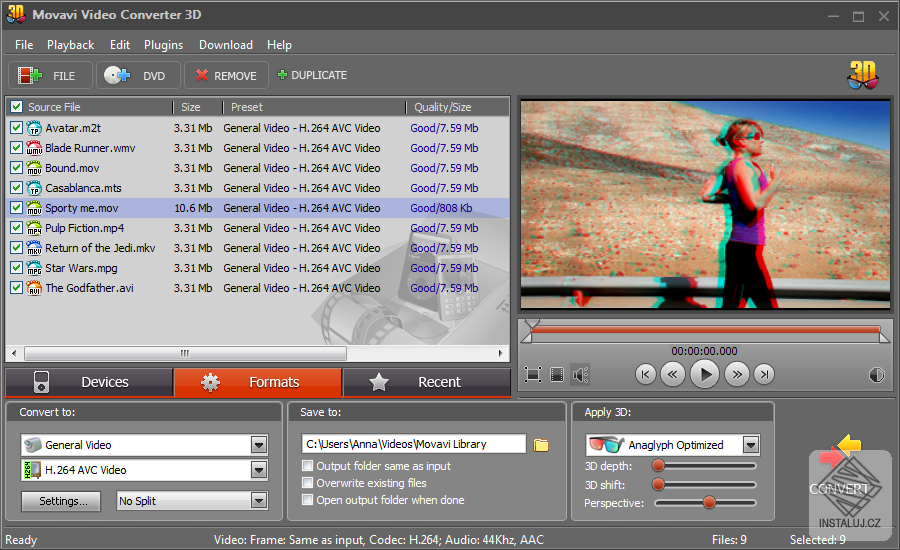Screen dimensions: 900x550
Task: Open the Edit menu
Action: pos(120,45)
